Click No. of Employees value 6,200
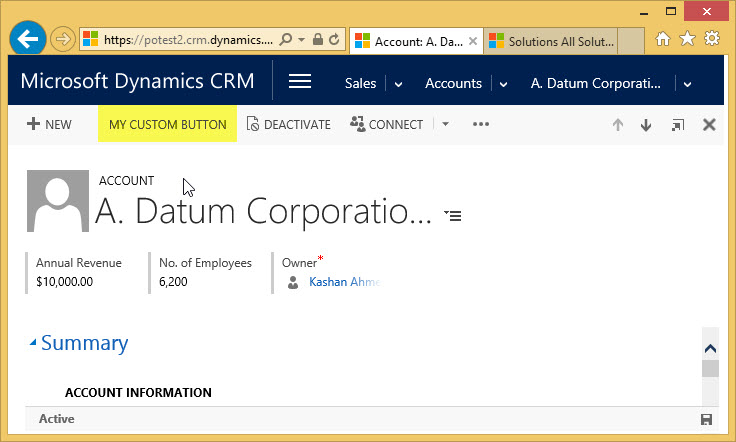Viewport: 736px width, 442px height. click(x=173, y=282)
